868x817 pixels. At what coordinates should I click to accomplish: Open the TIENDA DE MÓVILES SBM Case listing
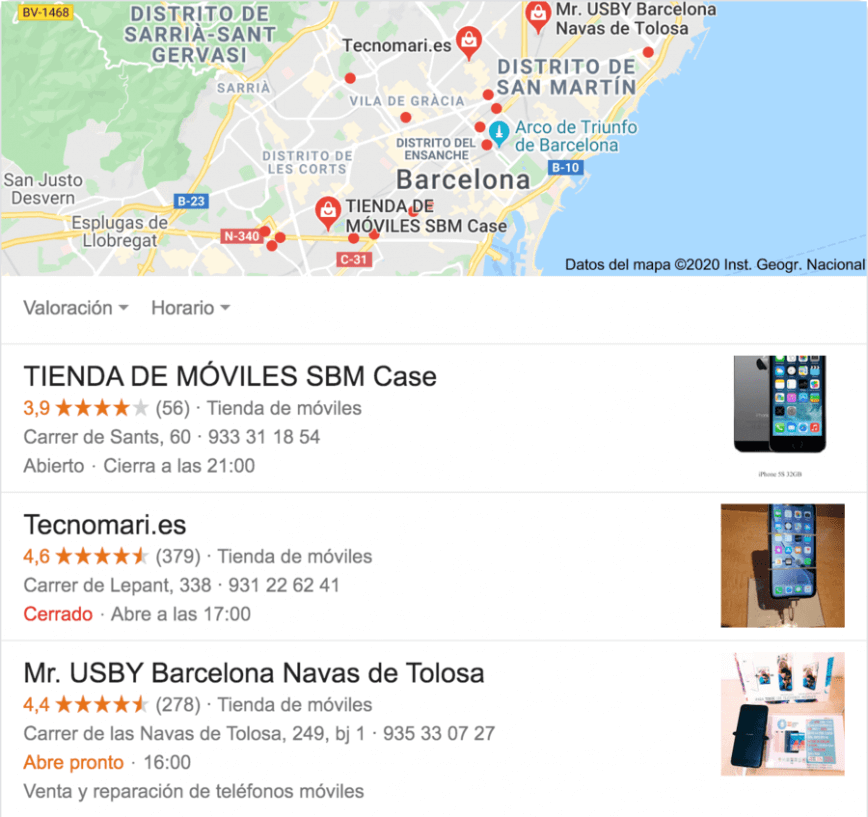click(x=230, y=376)
